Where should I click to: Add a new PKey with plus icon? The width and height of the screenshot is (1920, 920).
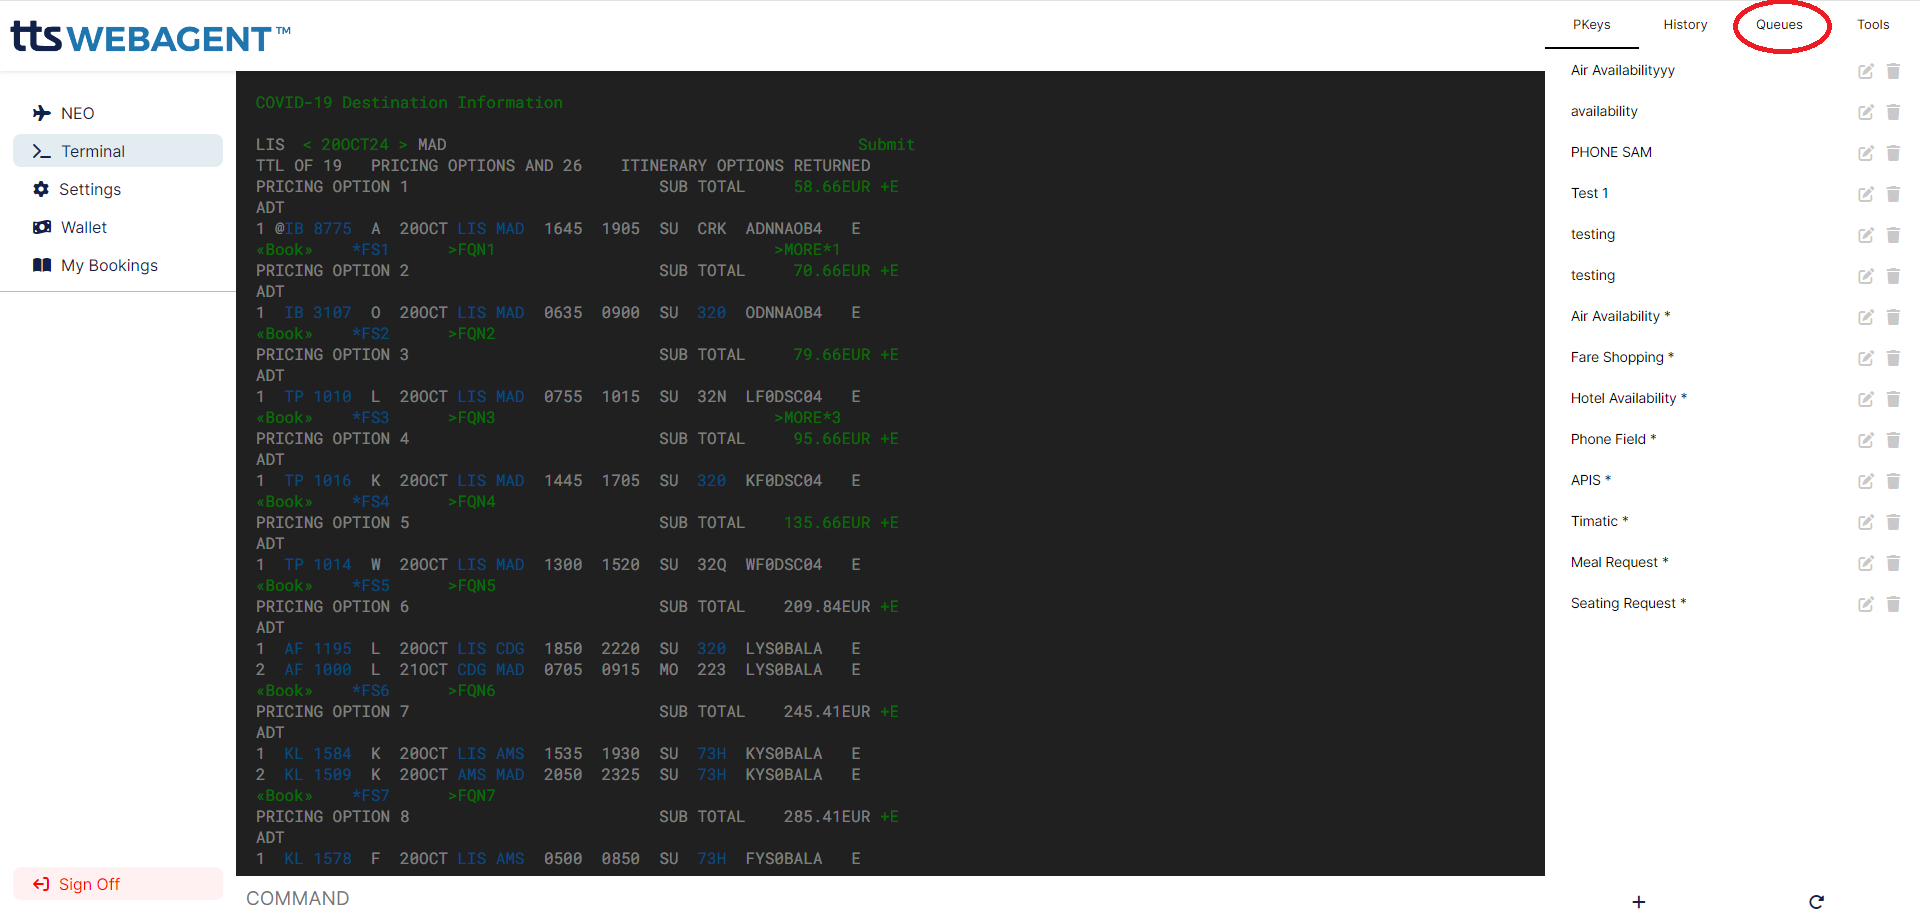pyautogui.click(x=1639, y=902)
